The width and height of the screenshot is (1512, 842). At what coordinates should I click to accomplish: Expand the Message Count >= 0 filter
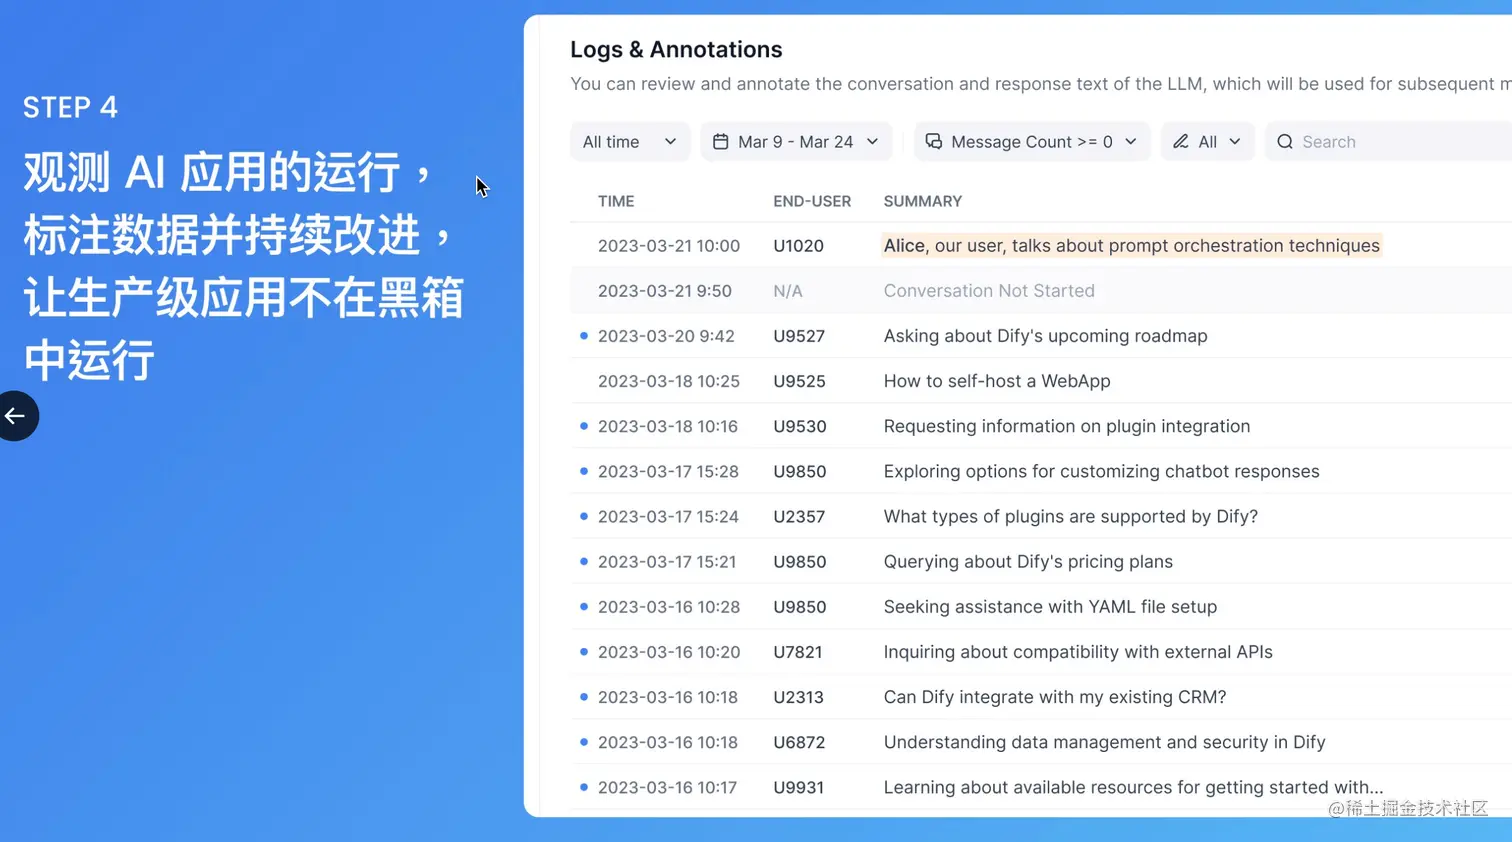(1032, 142)
